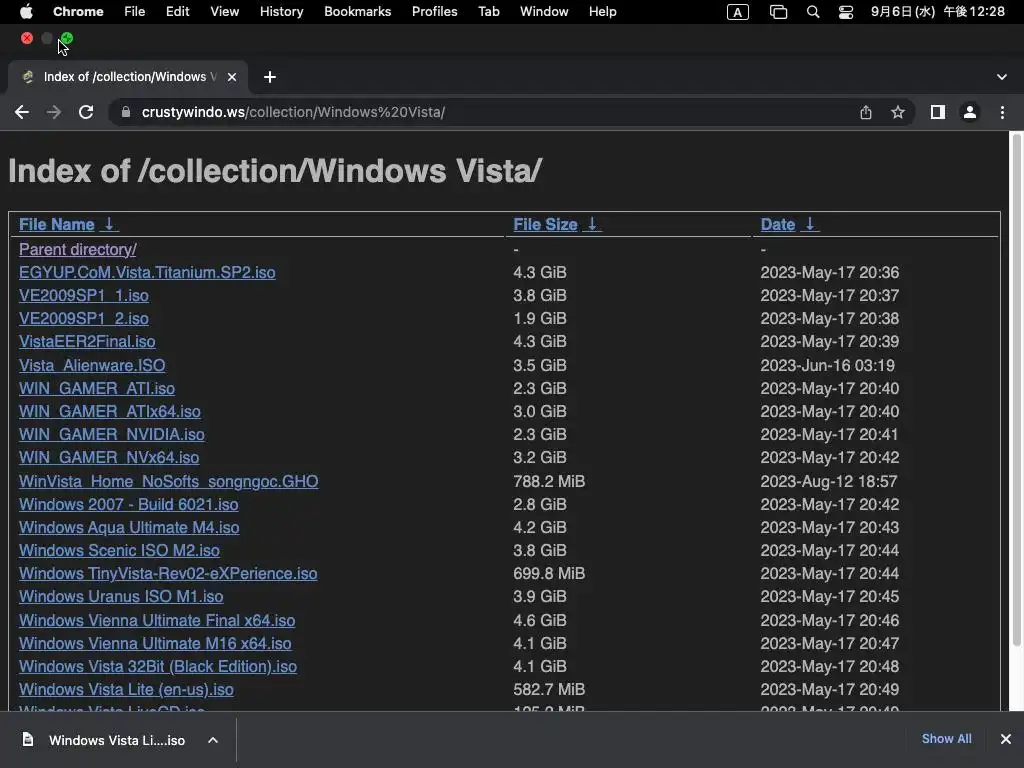The width and height of the screenshot is (1024, 768).
Task: Reload the current page
Action: pyautogui.click(x=86, y=112)
